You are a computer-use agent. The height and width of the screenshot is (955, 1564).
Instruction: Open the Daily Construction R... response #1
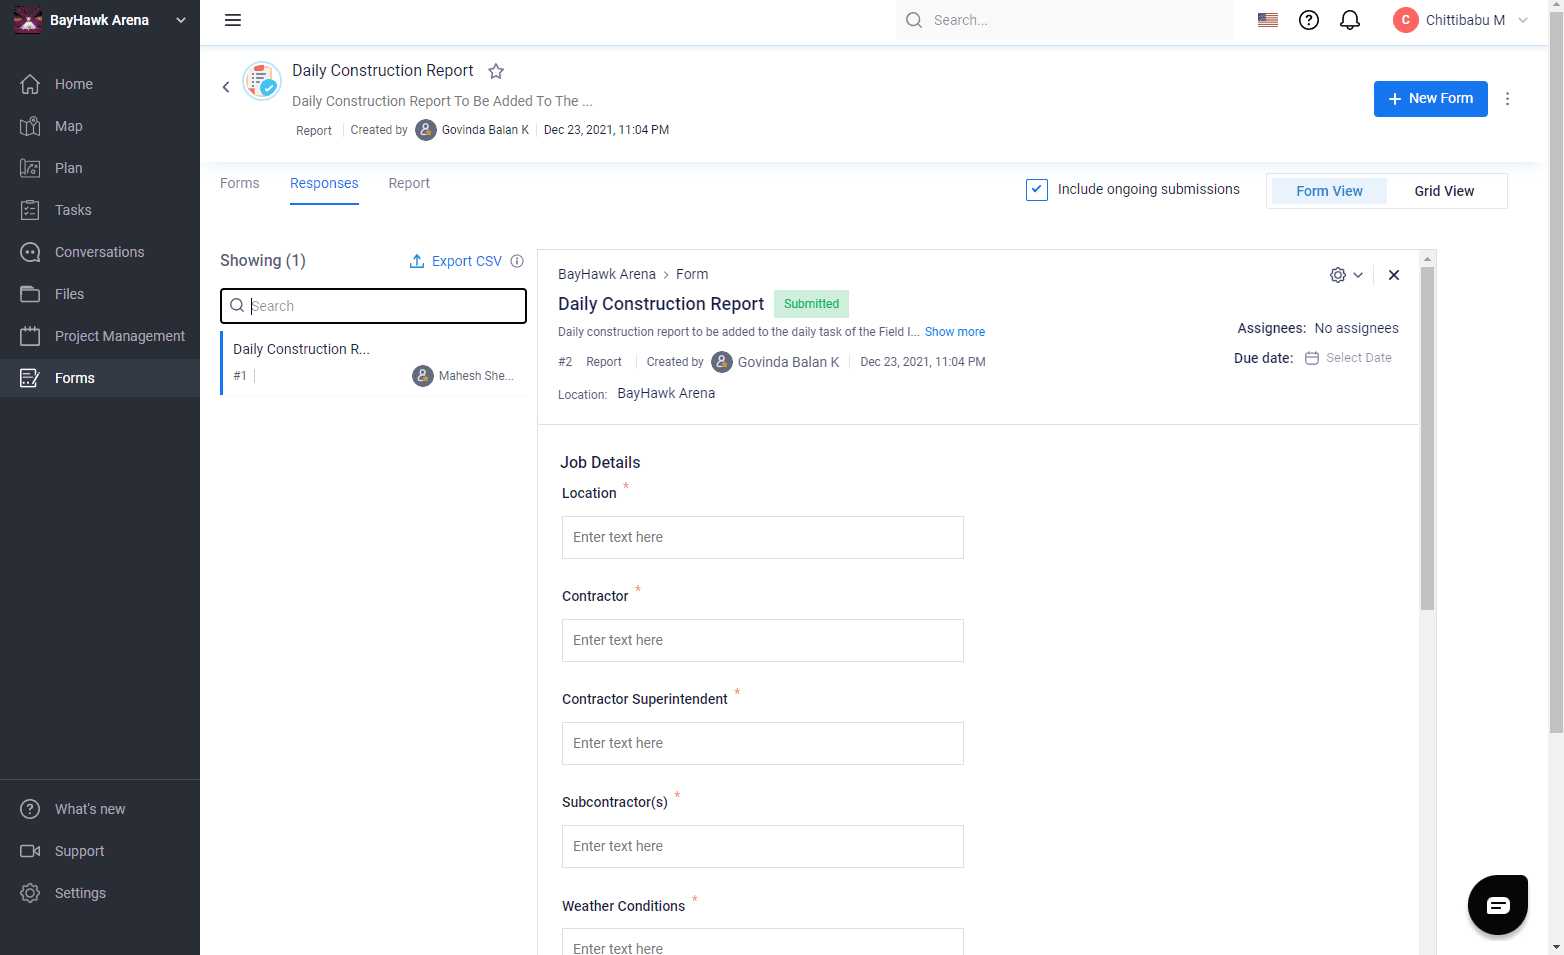click(374, 363)
